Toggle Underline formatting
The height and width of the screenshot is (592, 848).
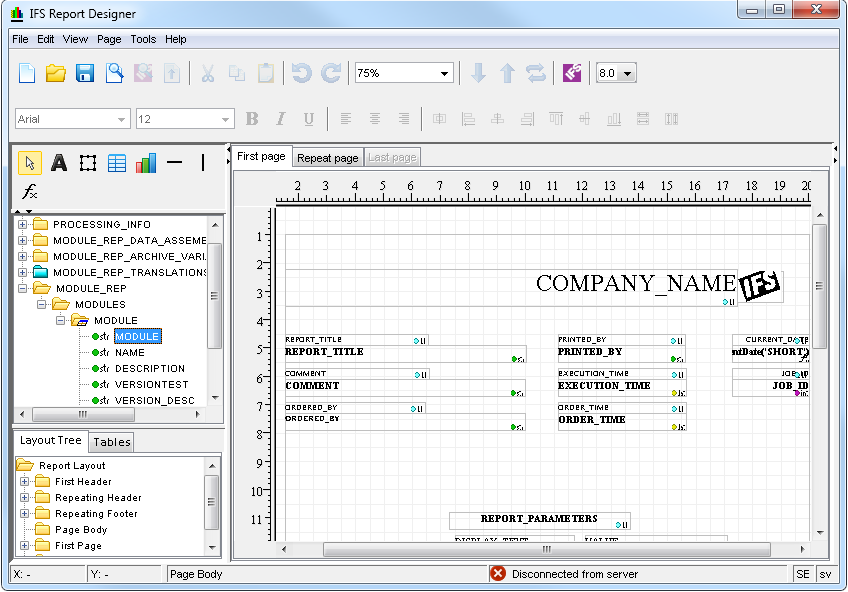point(309,119)
